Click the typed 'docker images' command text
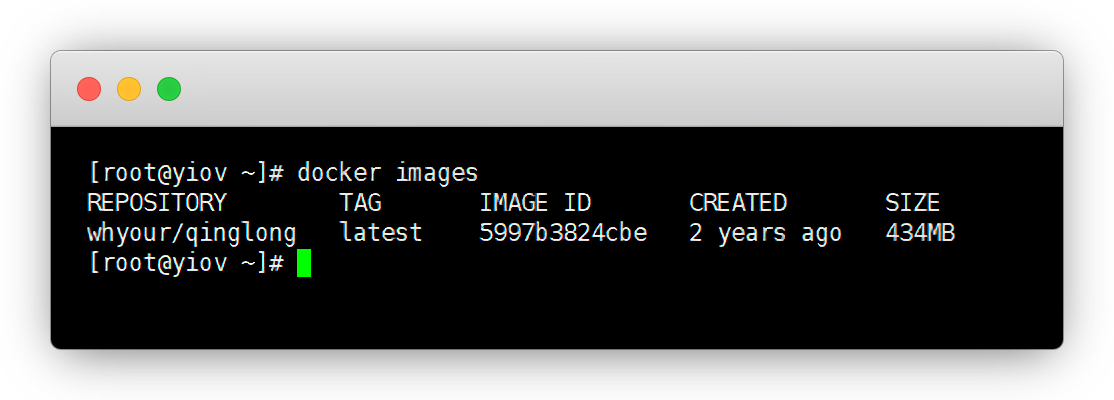This screenshot has height=400, width=1114. [387, 172]
